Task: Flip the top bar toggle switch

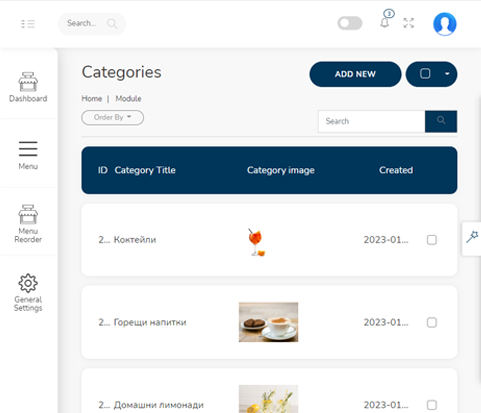Action: click(350, 23)
